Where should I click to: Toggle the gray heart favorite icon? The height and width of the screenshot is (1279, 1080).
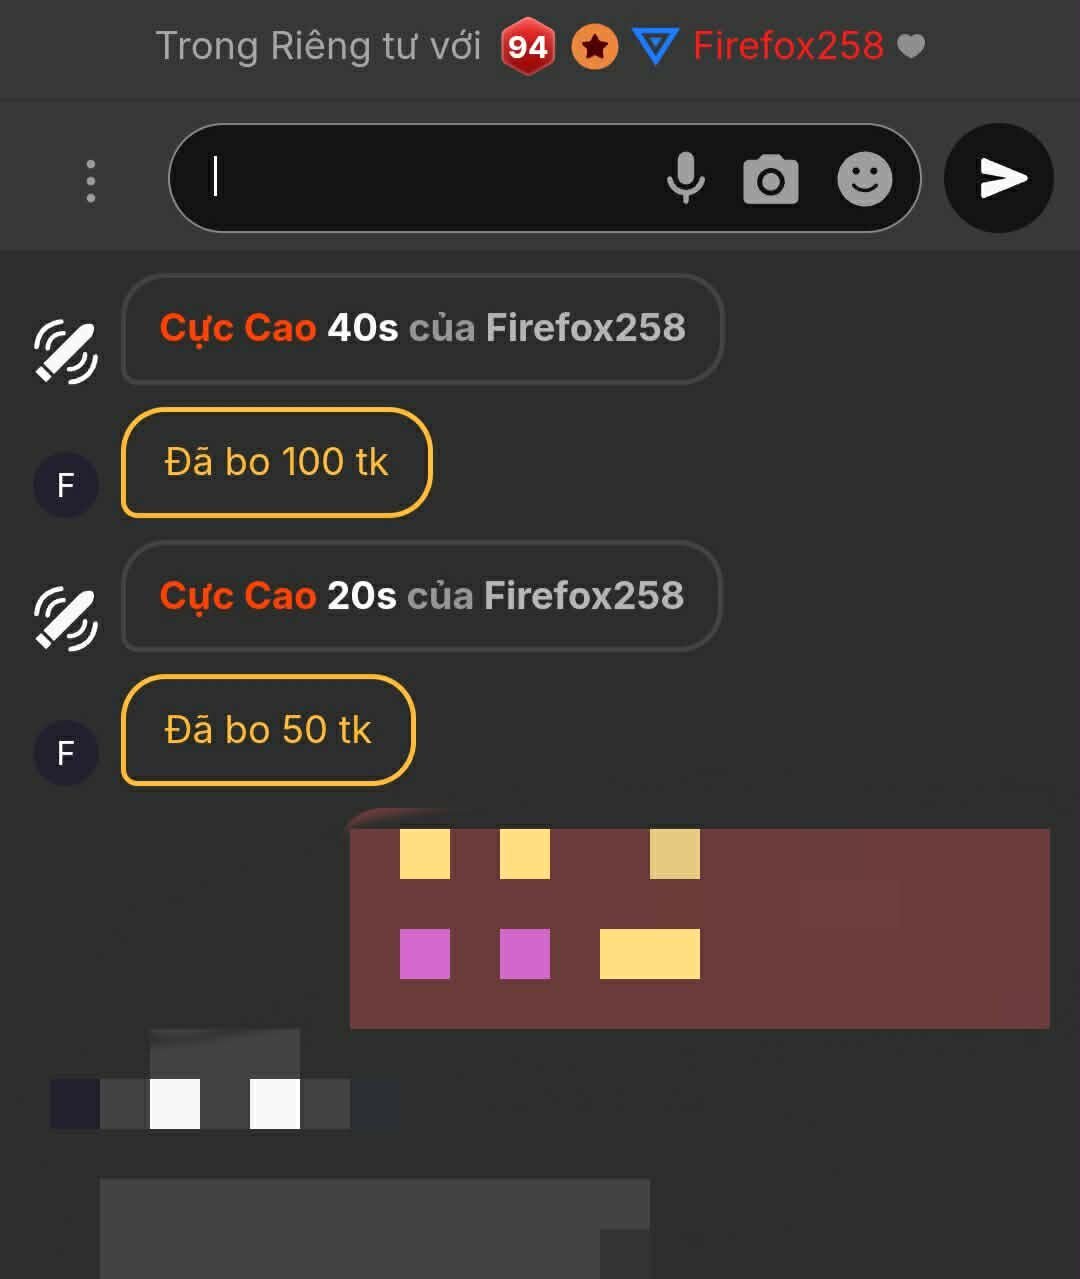[911, 46]
